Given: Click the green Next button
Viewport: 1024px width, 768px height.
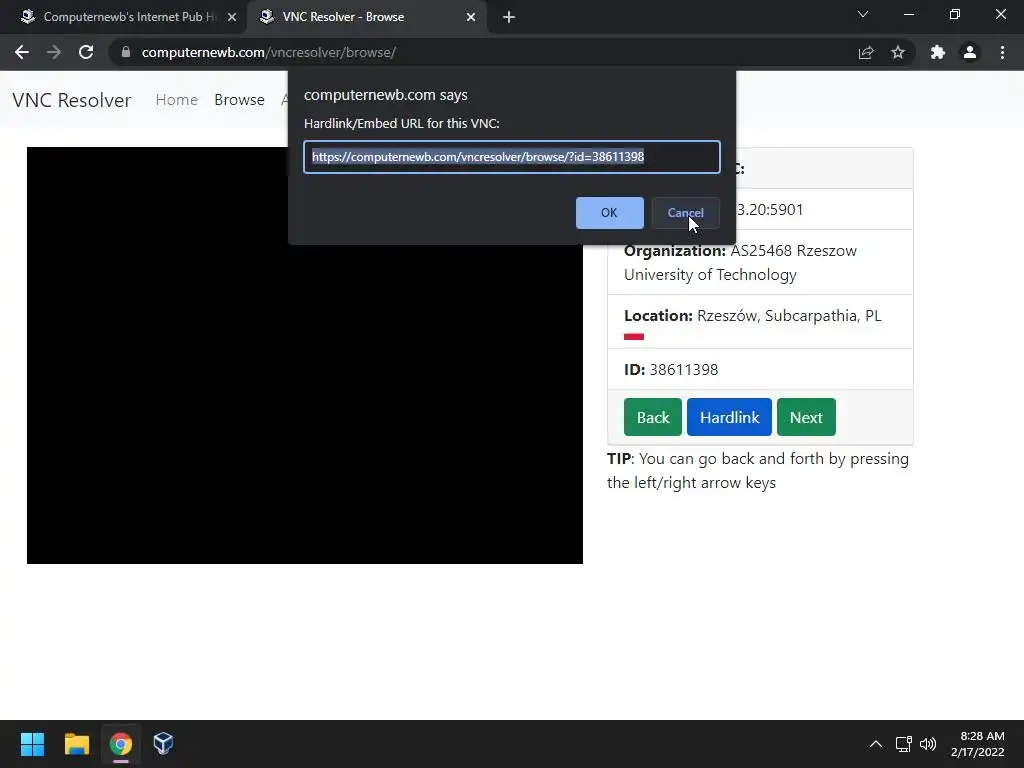Looking at the screenshot, I should (x=807, y=417).
